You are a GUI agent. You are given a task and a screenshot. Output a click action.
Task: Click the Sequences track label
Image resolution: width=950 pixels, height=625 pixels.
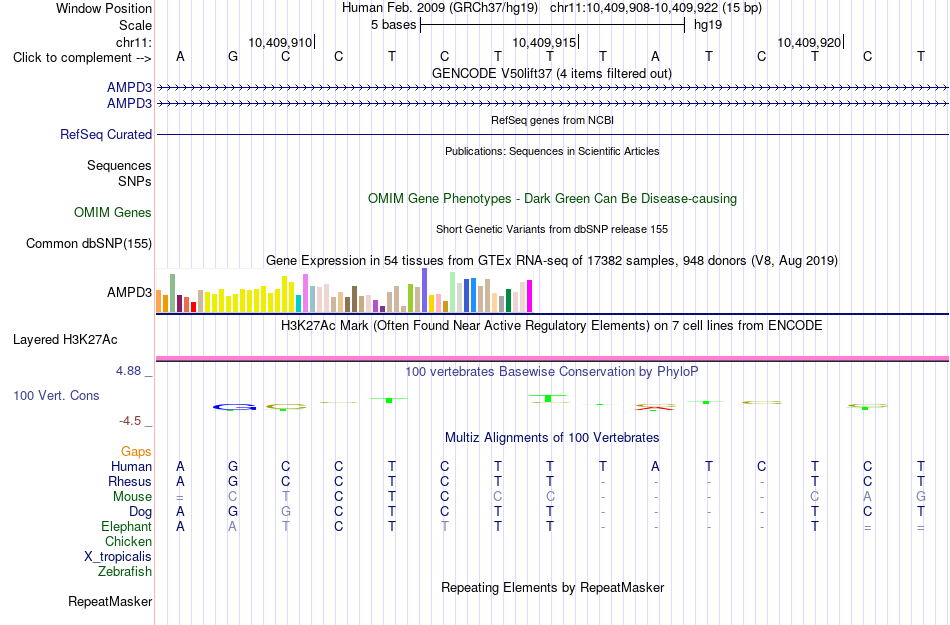[119, 165]
